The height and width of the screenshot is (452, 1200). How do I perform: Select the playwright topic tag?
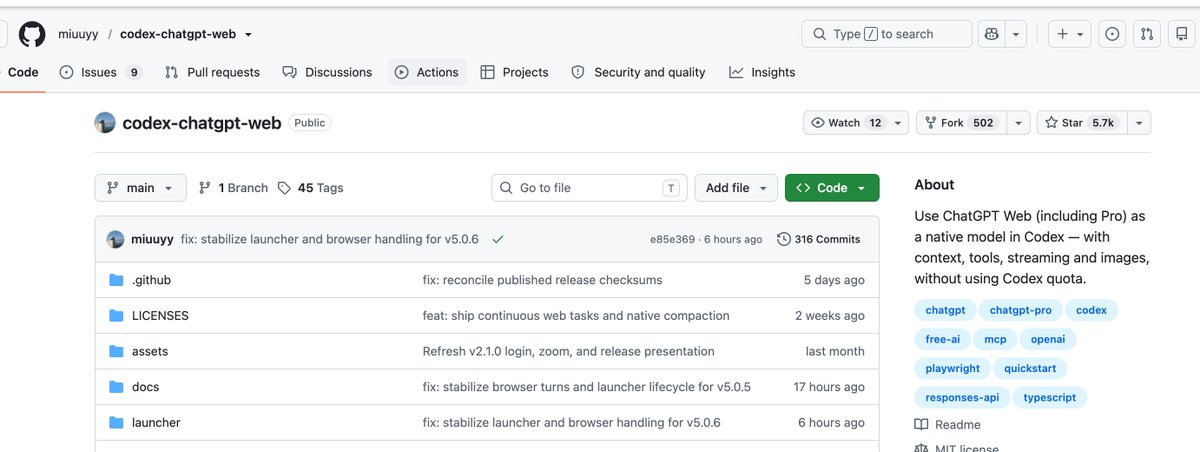[x=952, y=368]
